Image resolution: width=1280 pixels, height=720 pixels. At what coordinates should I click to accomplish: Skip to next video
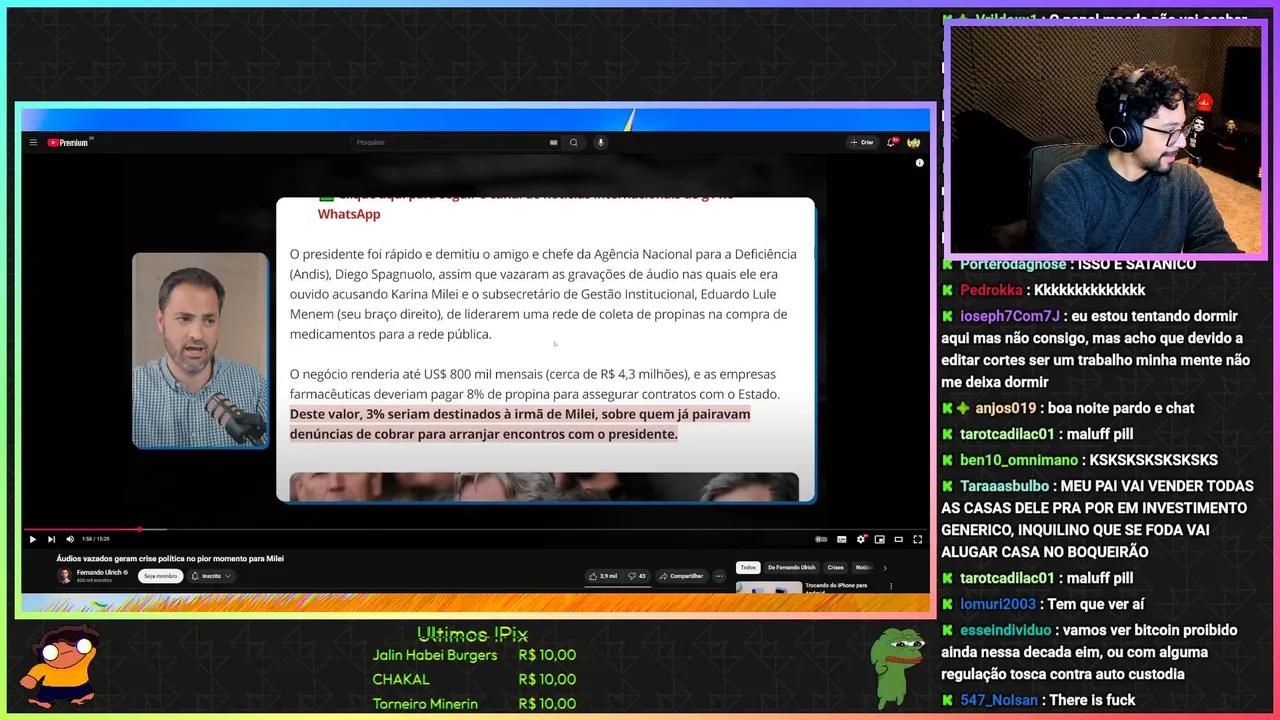(51, 539)
